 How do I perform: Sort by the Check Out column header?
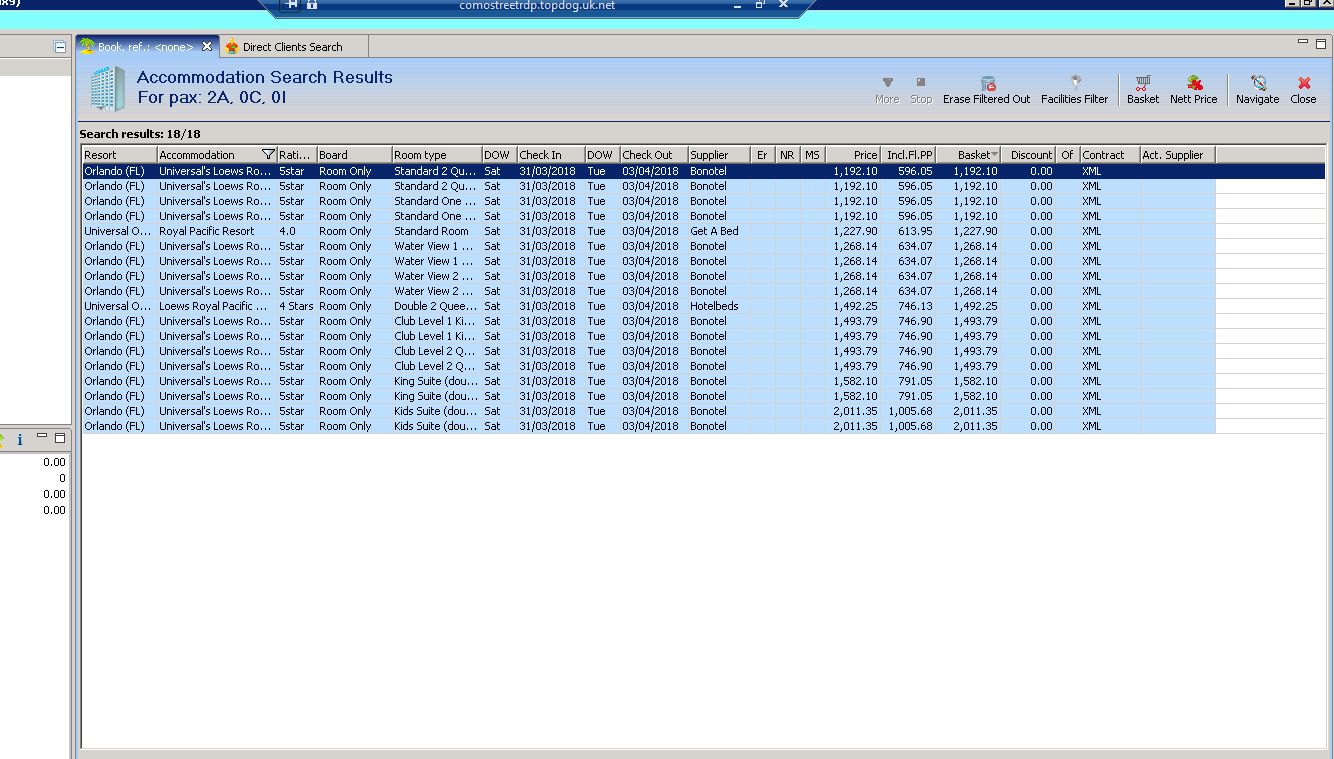[654, 155]
